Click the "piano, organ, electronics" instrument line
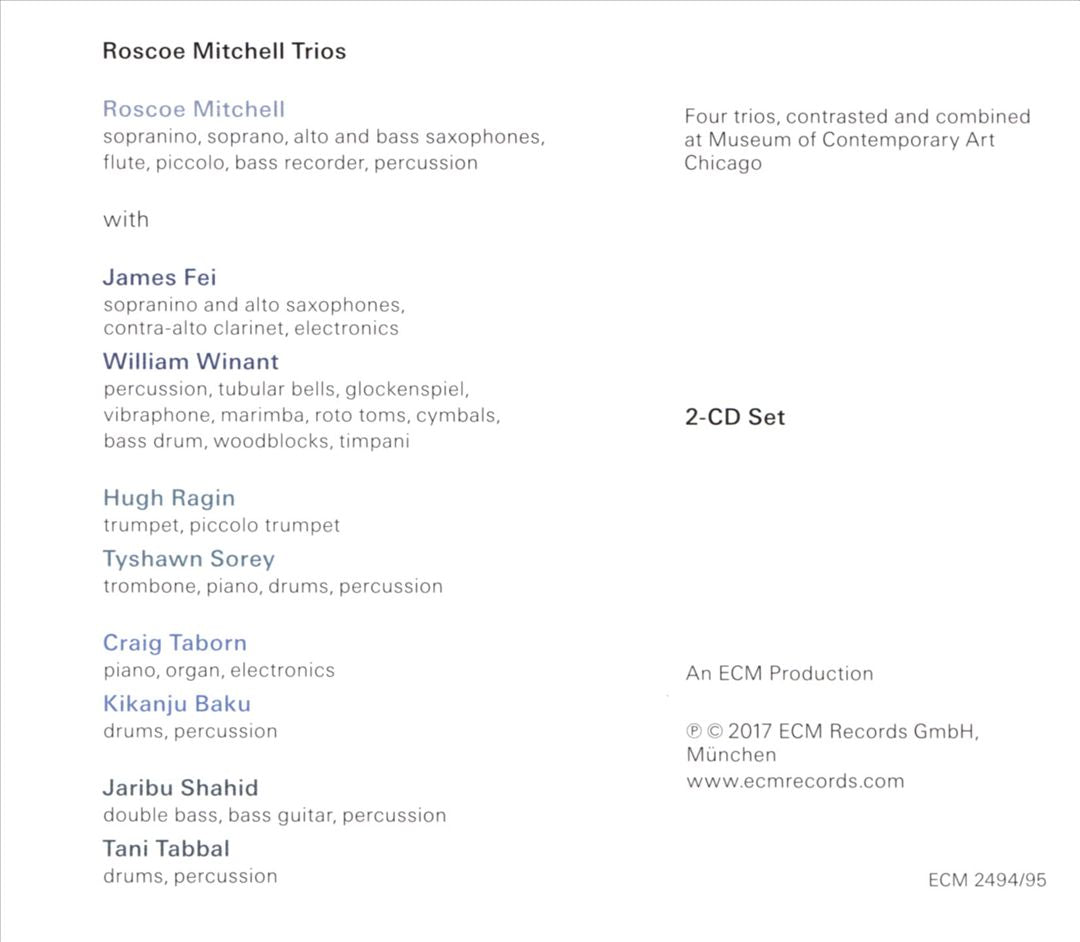 [219, 670]
